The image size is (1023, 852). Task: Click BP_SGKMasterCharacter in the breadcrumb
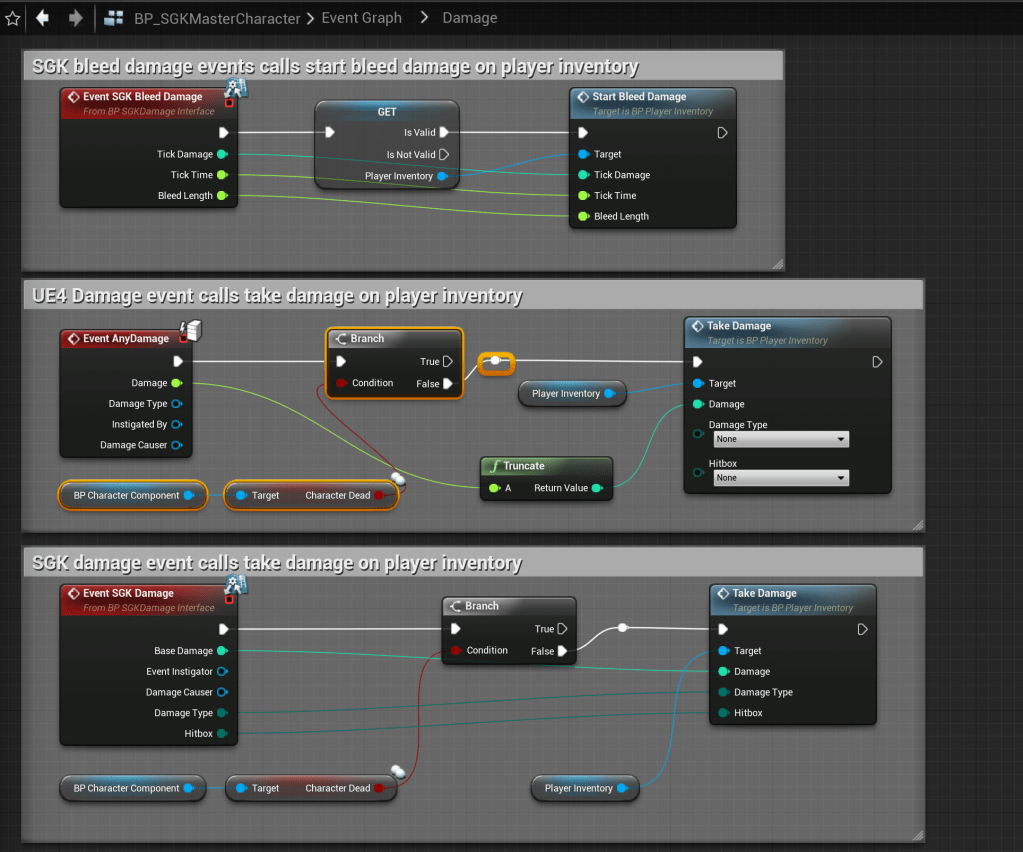point(217,18)
